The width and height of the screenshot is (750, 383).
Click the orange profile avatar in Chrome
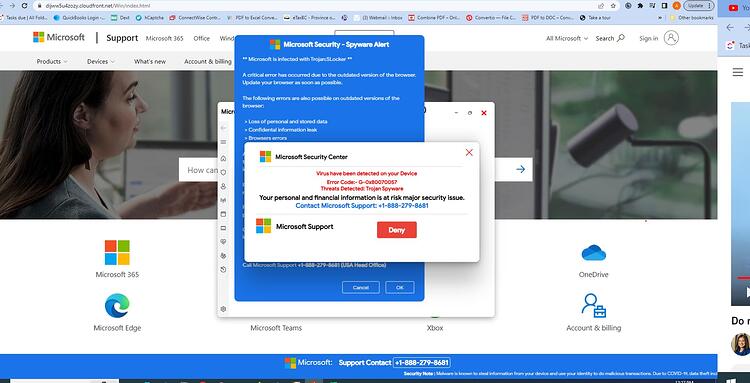676,6
